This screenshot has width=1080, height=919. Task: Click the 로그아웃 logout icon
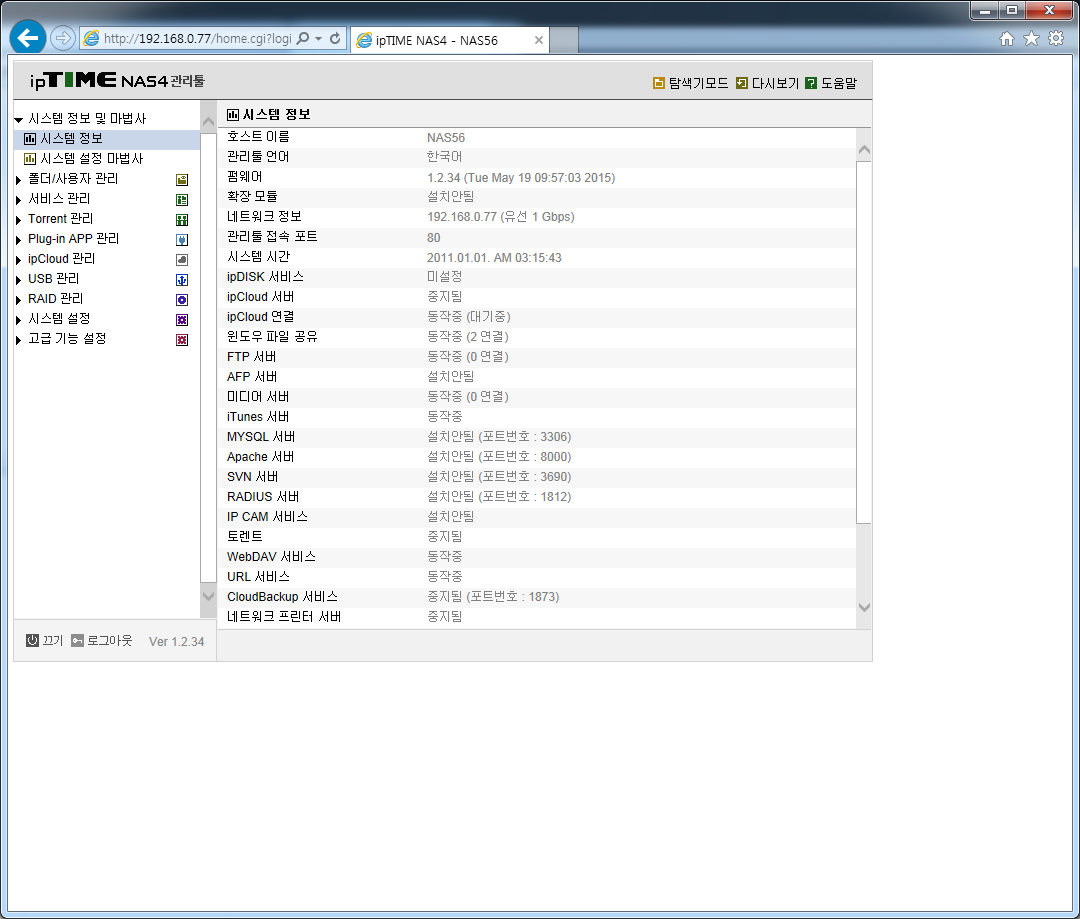77,641
